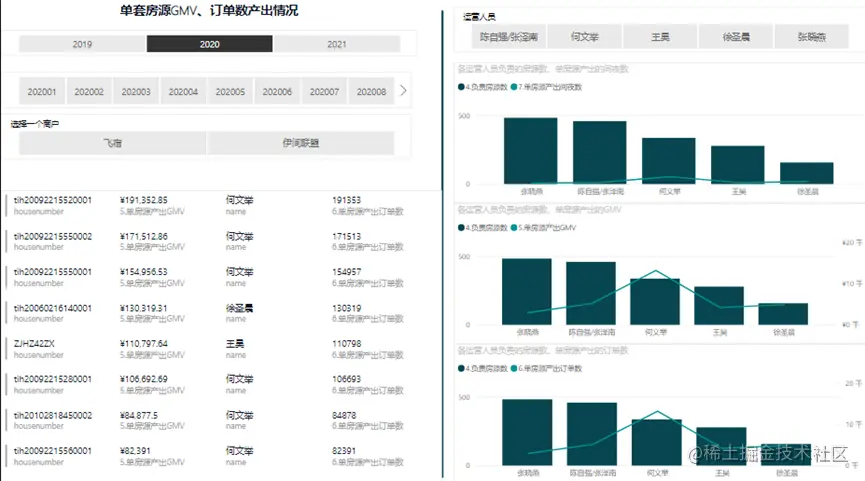Click GMV value ¥82,391
Viewport: 865px width, 481px height.
click(135, 451)
